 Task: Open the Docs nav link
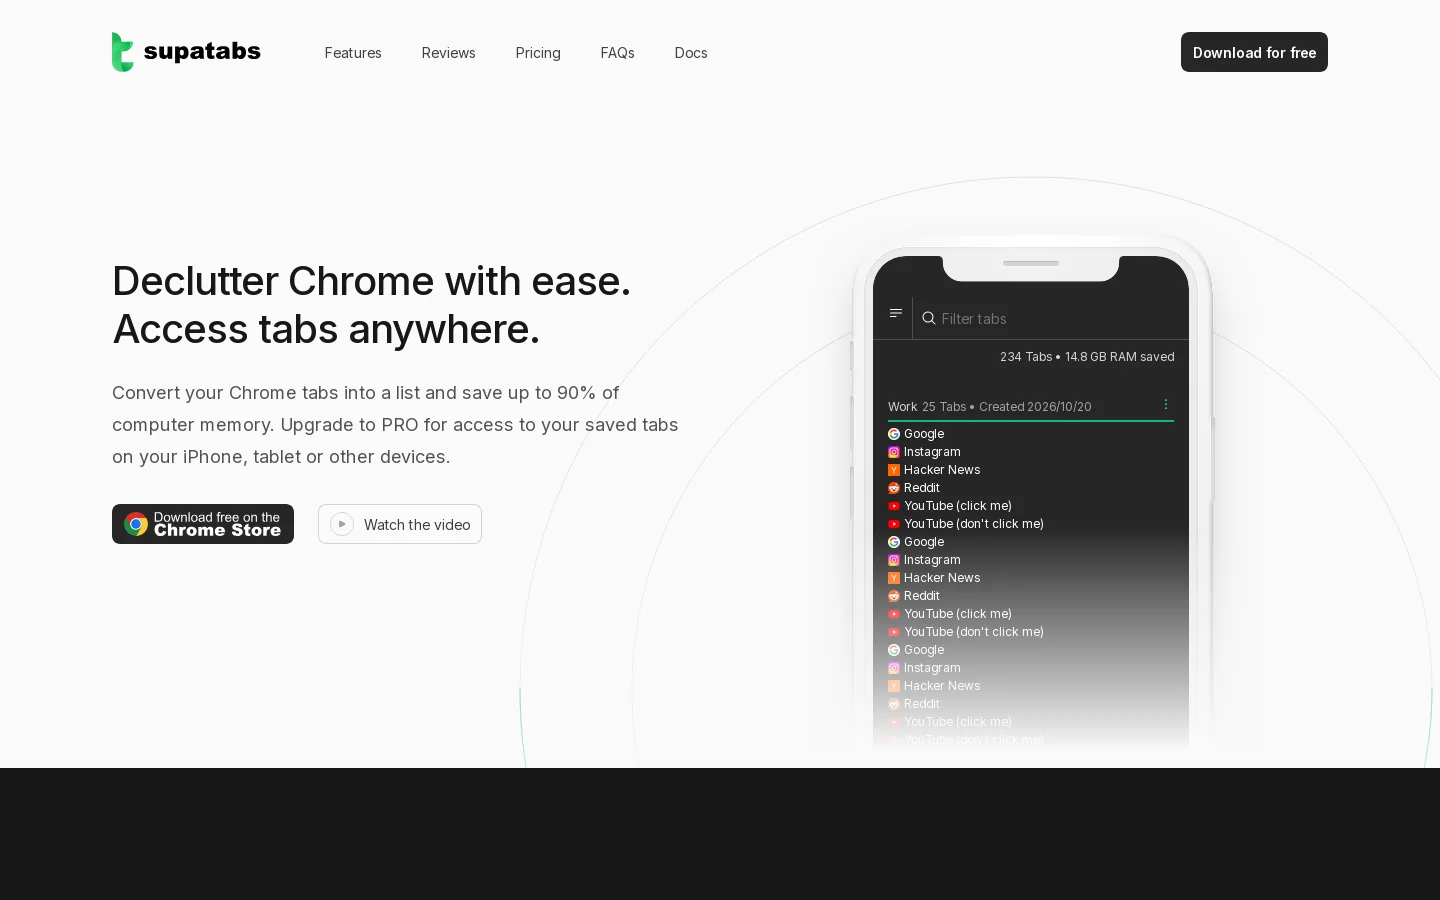(x=691, y=53)
